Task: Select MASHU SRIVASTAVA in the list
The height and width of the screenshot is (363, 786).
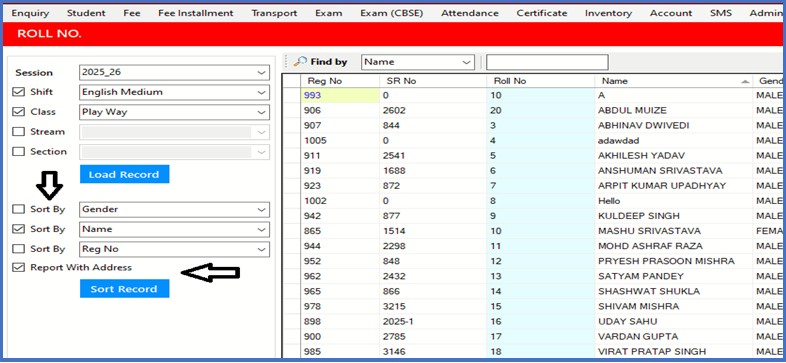Action: tap(674, 231)
